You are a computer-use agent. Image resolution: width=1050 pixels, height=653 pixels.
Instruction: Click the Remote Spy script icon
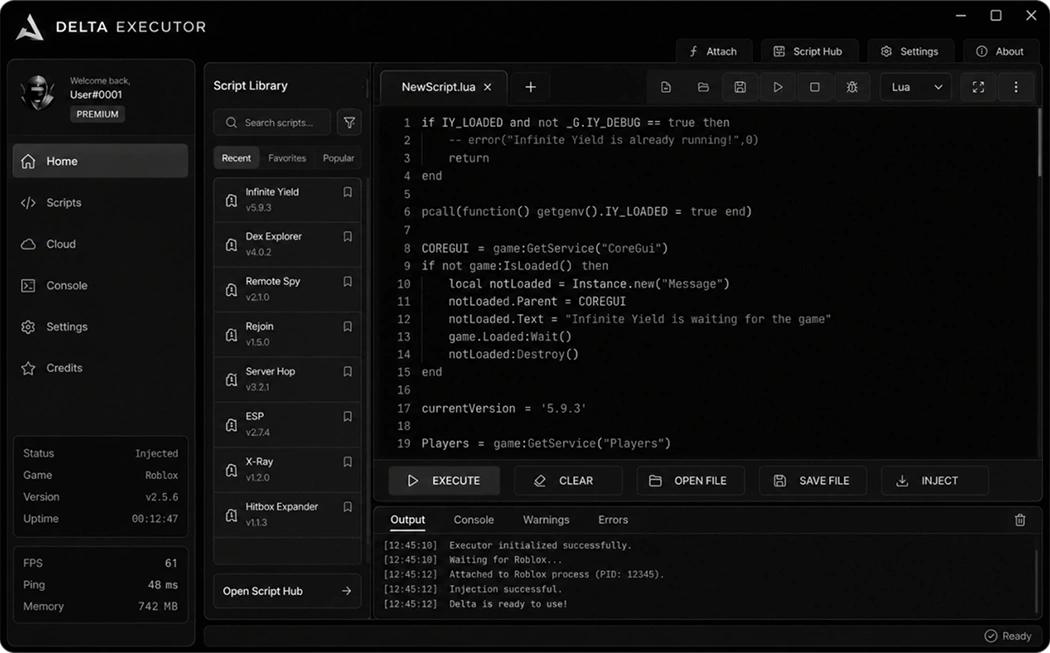pos(231,290)
